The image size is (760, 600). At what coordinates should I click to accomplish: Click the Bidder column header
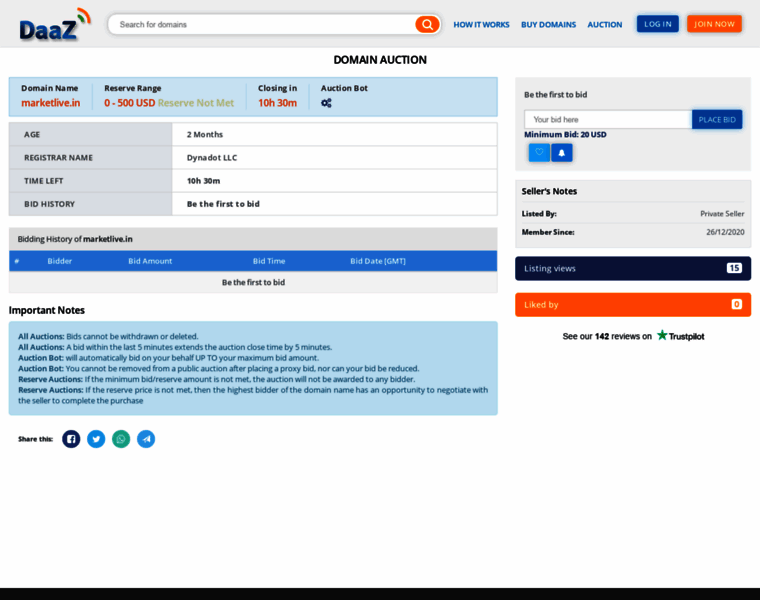click(60, 261)
